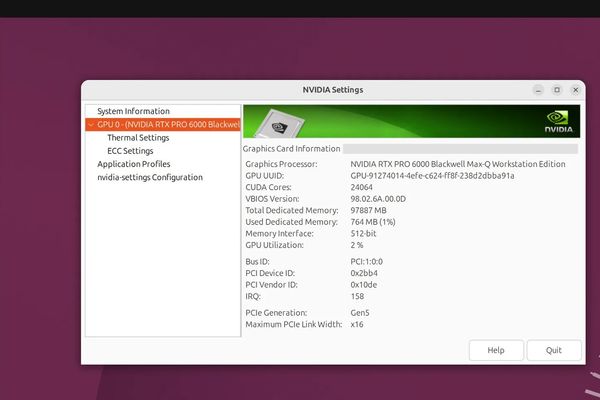600x400 pixels.
Task: Click the CUDA cores value 24064
Action: [x=361, y=187]
